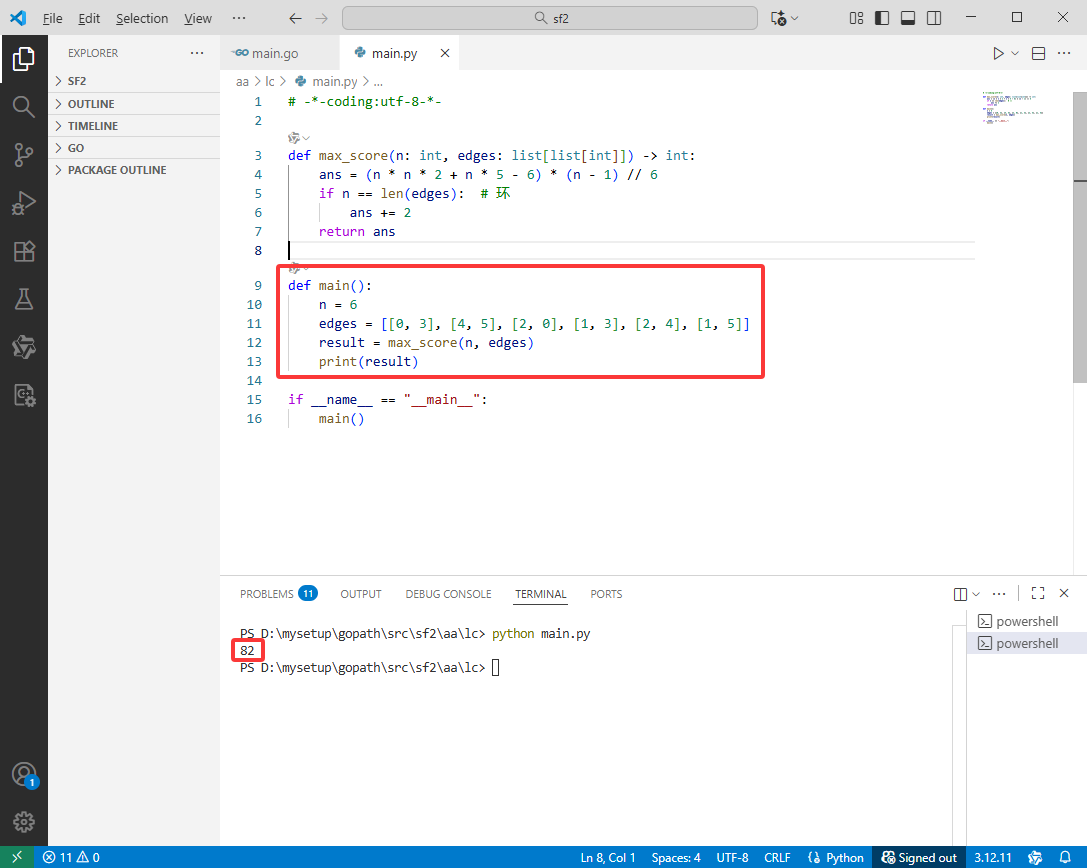Screen dimensions: 1087x868
Task: Open the File menu
Action: tap(53, 18)
